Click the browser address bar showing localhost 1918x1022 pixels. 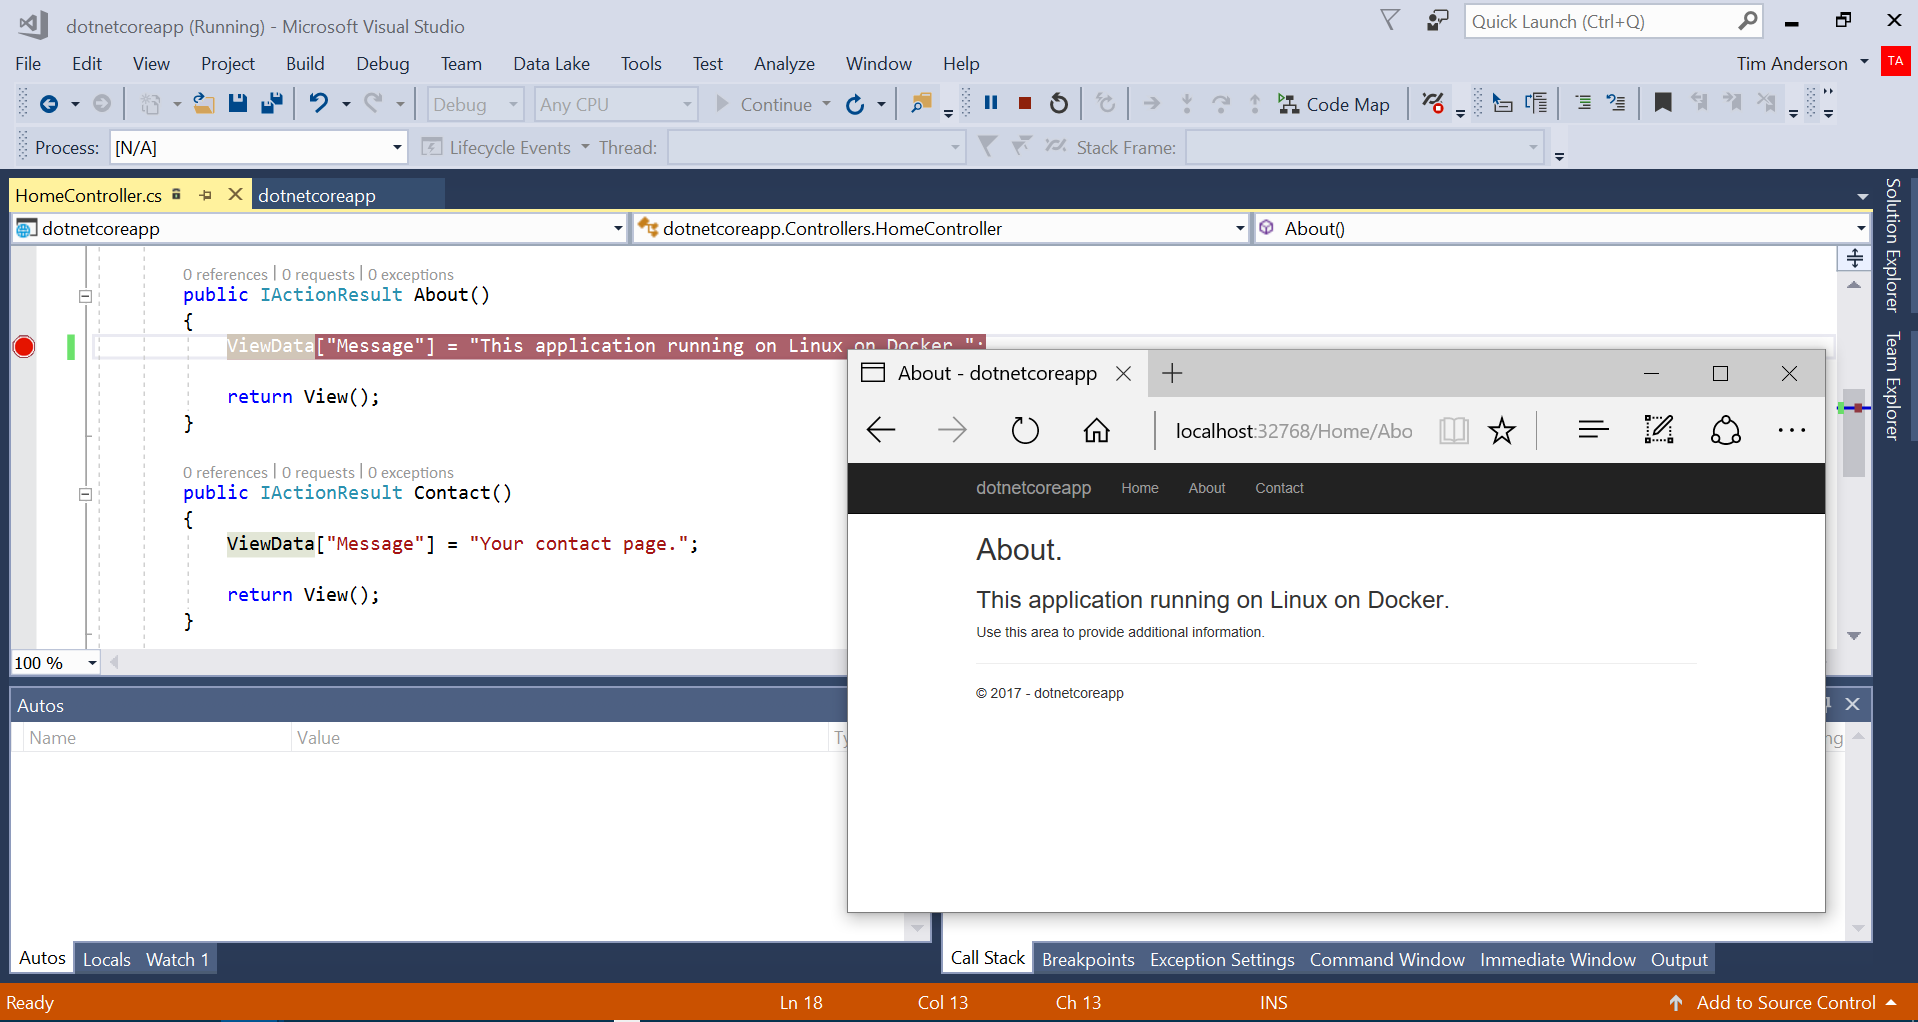tap(1294, 431)
